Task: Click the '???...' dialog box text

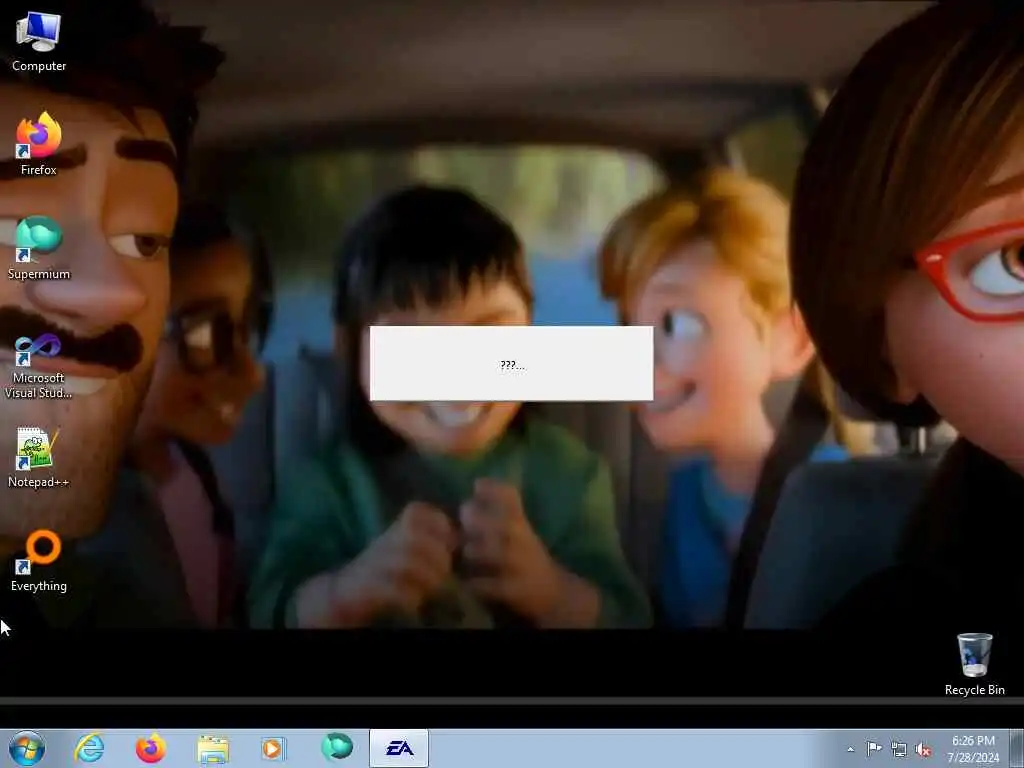Action: click(x=512, y=364)
